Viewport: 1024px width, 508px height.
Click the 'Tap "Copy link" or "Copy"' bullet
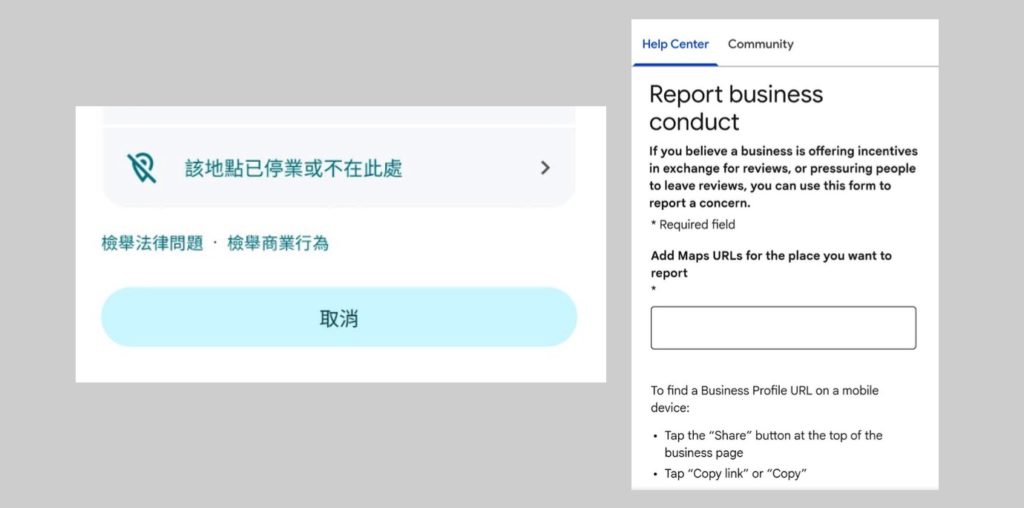click(735, 473)
